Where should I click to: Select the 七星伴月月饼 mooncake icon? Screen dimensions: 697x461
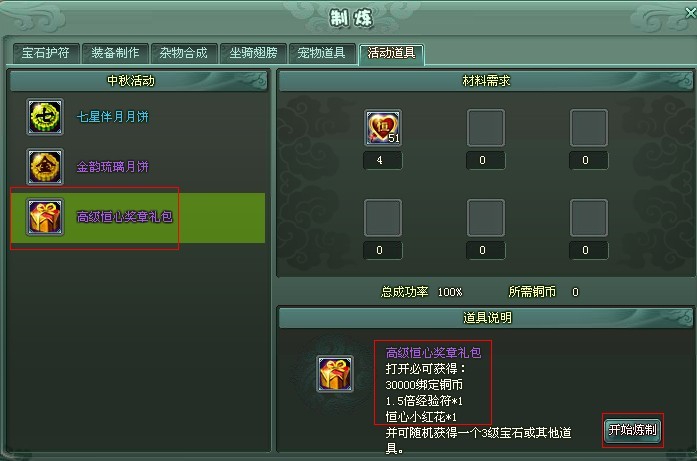tap(44, 117)
